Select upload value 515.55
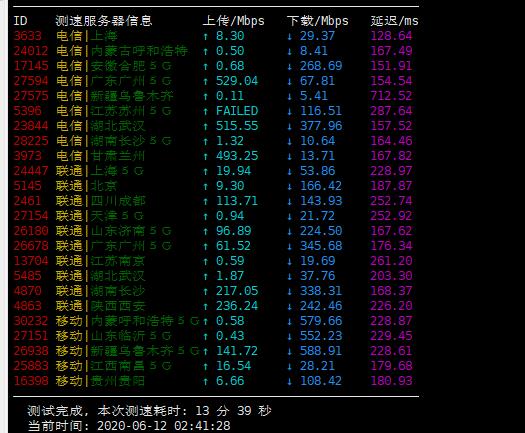This screenshot has width=525, height=433. 237,126
